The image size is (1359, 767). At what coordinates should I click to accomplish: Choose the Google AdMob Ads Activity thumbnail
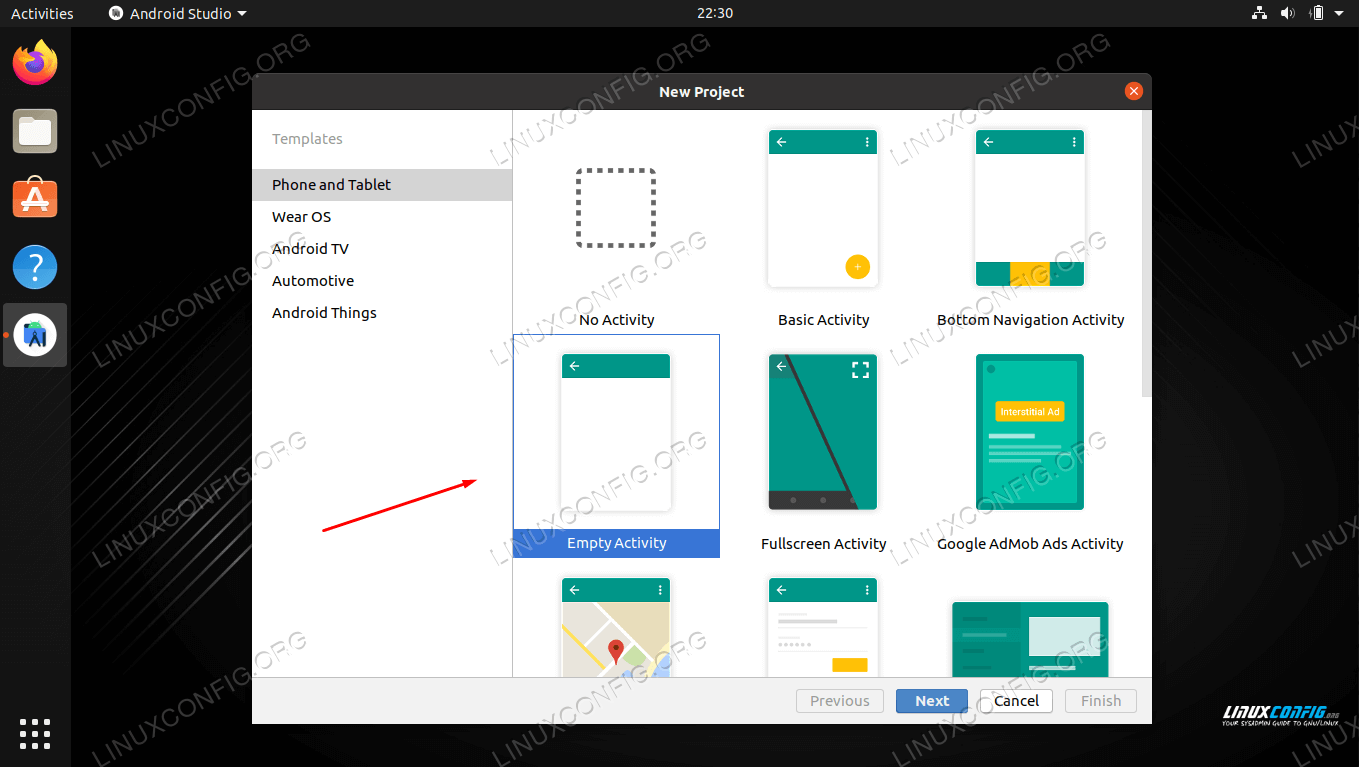pos(1030,432)
